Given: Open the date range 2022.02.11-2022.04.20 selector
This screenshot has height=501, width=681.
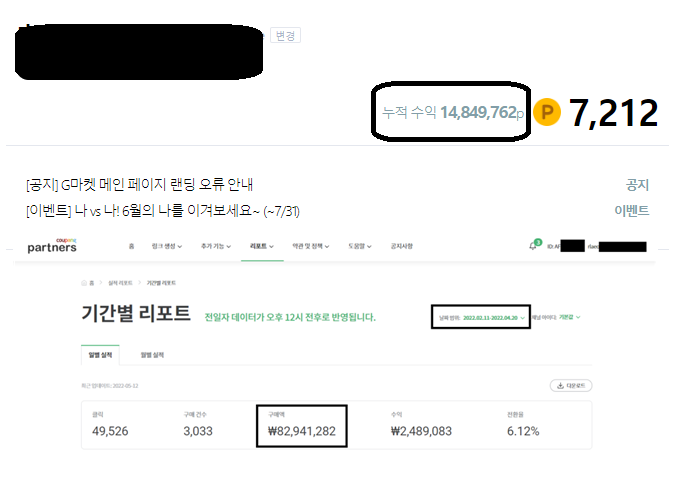Looking at the screenshot, I should tap(481, 317).
